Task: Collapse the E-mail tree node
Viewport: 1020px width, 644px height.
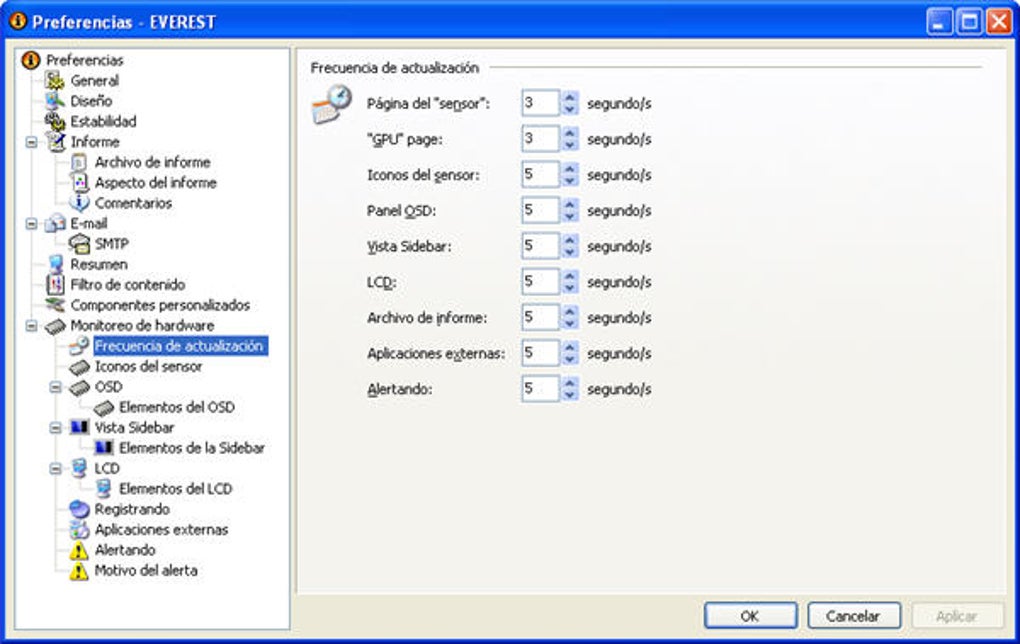Action: [31, 223]
